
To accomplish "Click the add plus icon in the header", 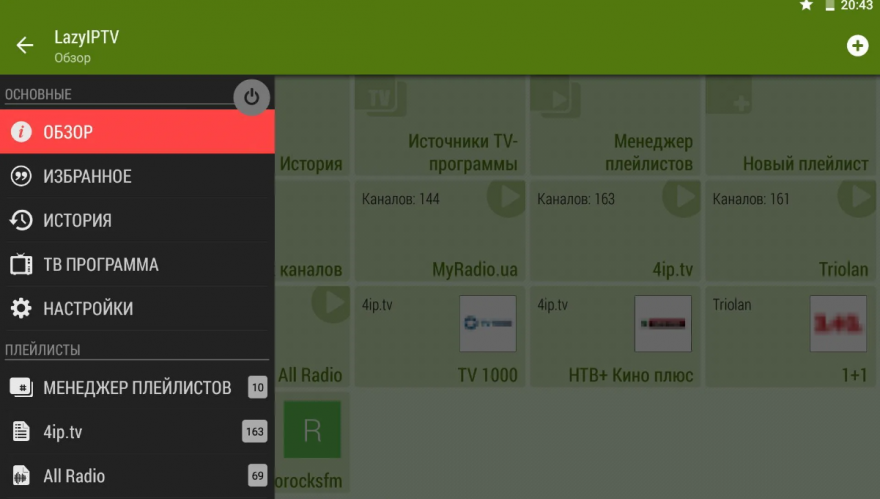I will (857, 45).
